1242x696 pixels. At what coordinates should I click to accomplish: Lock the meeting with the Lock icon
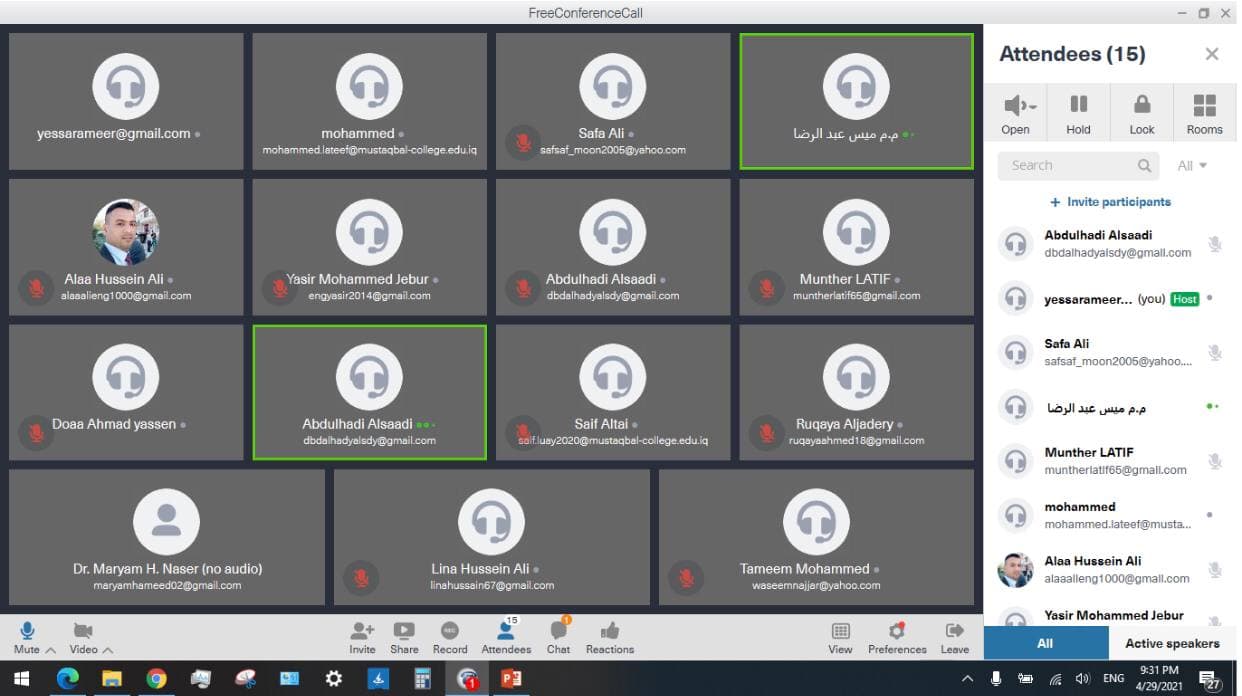pyautogui.click(x=1141, y=105)
